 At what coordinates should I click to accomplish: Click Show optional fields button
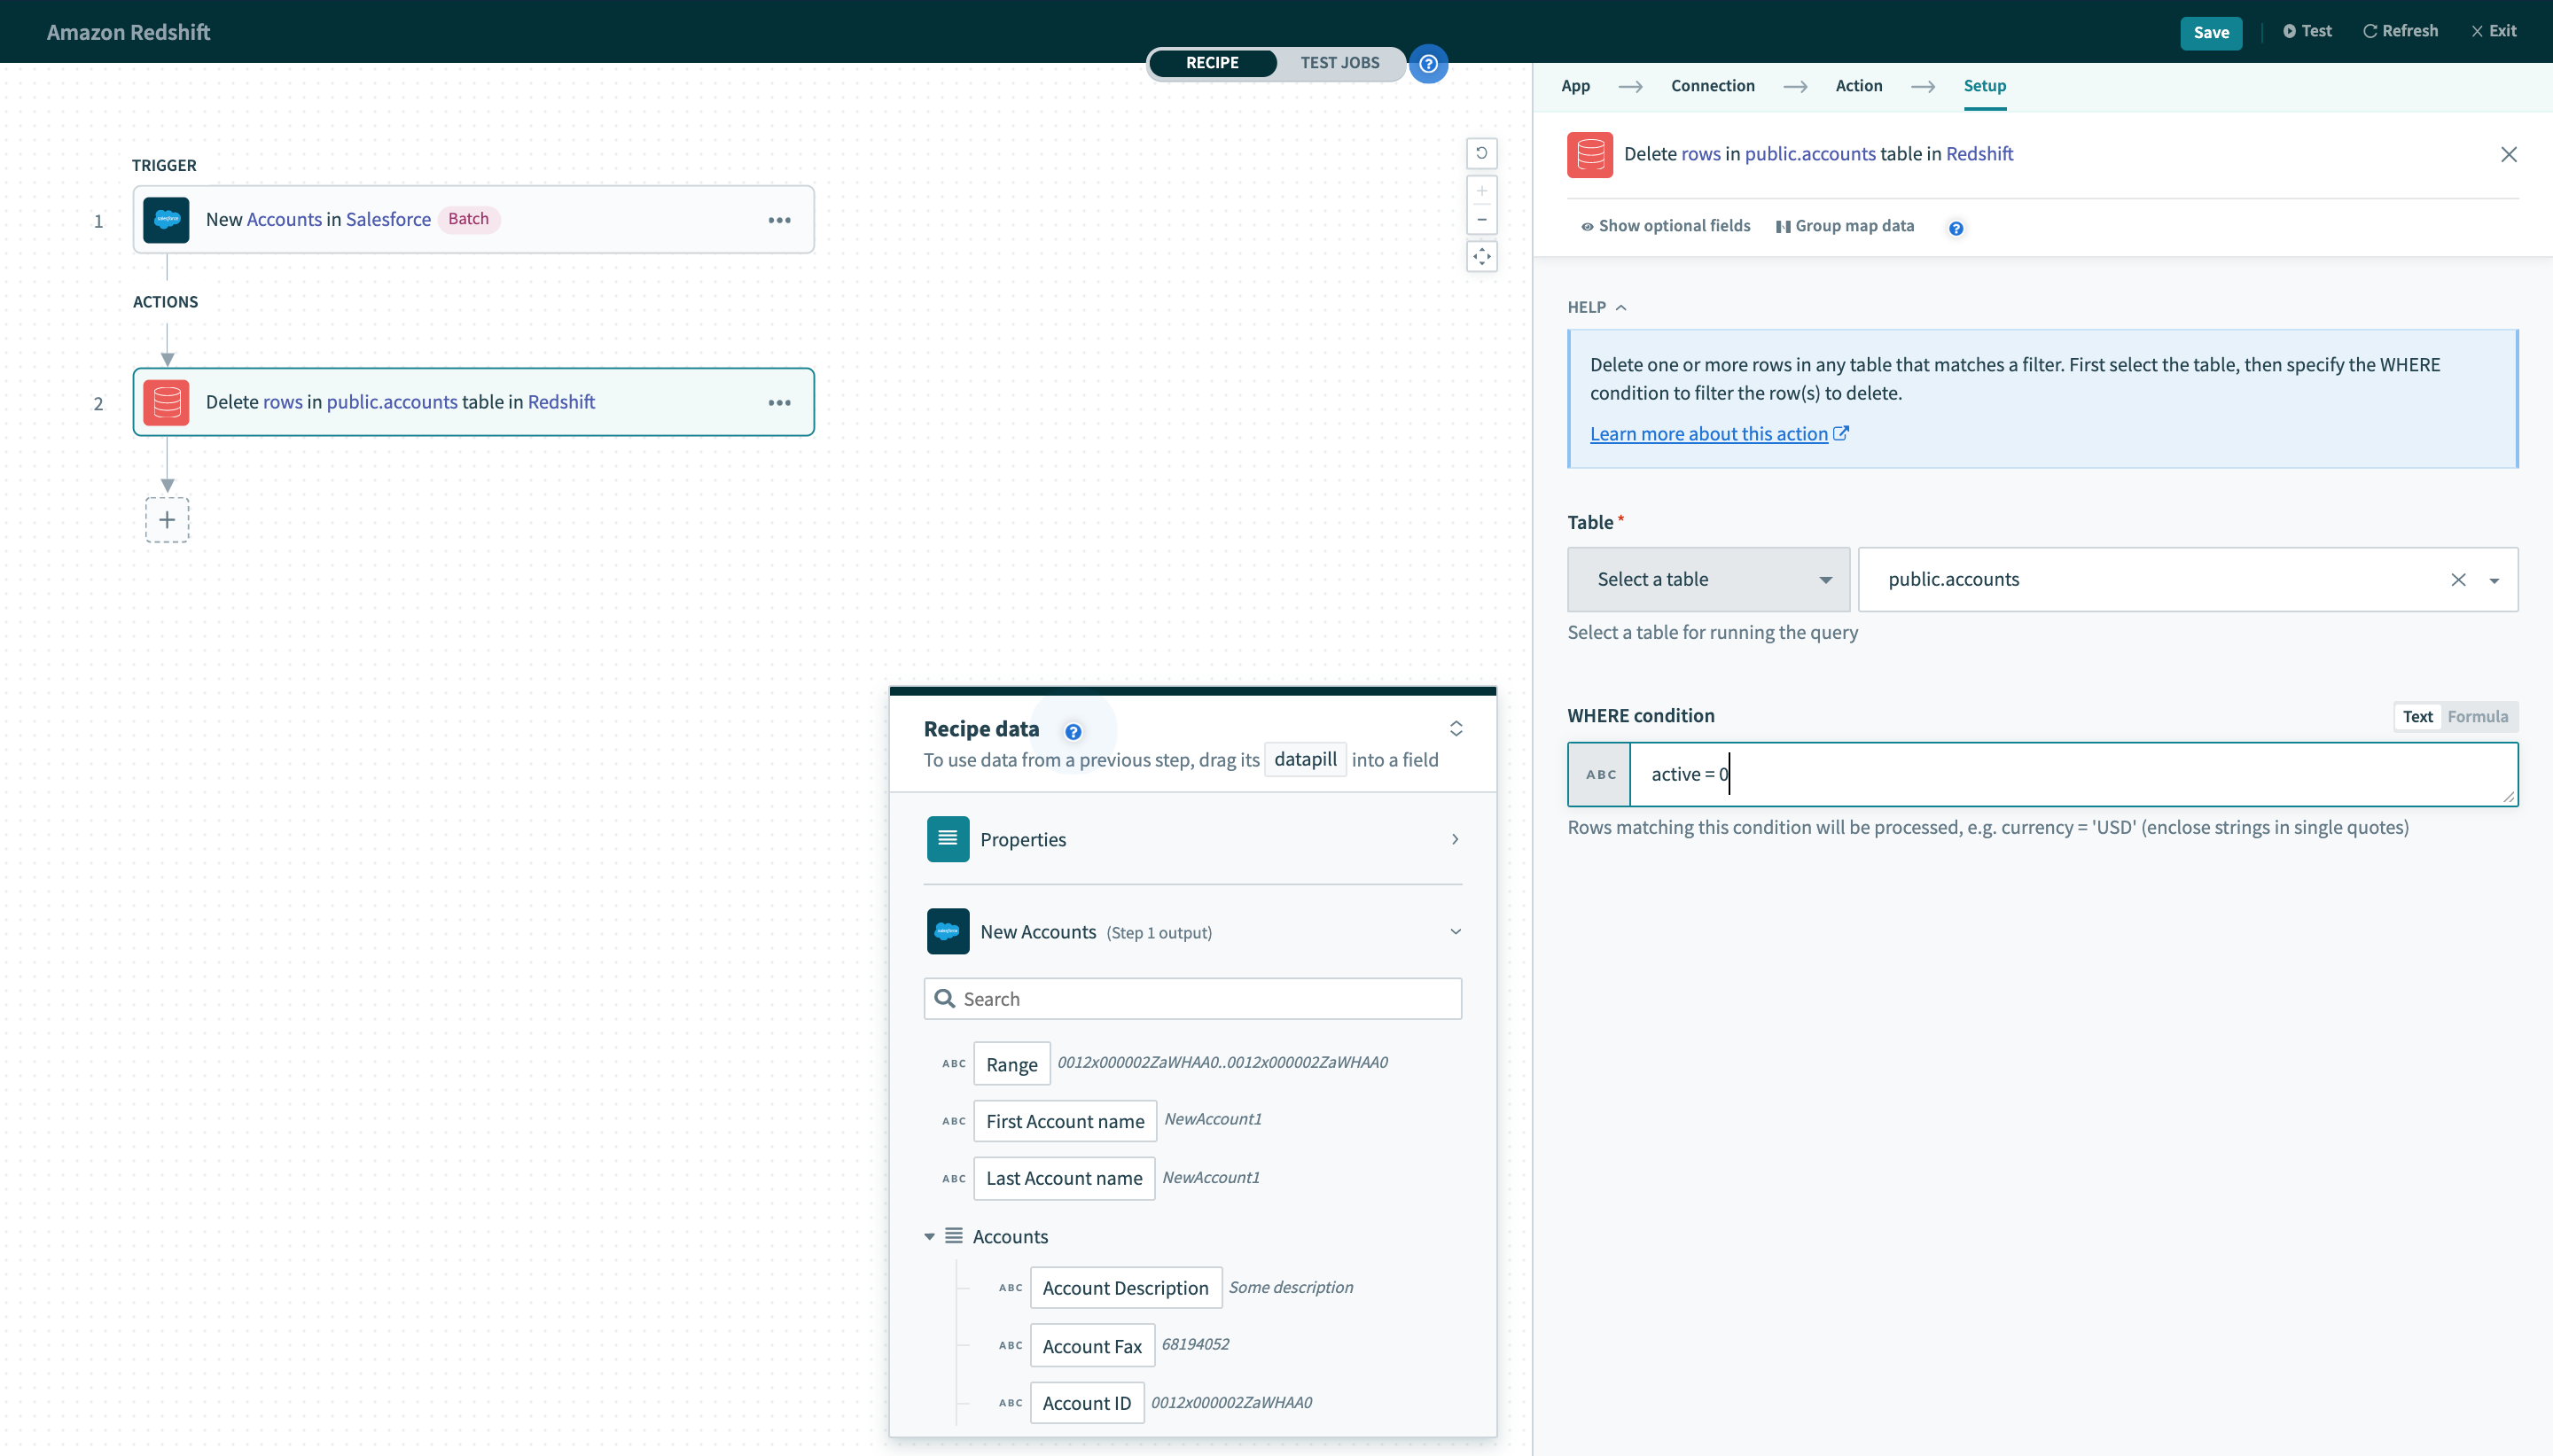click(x=1662, y=224)
